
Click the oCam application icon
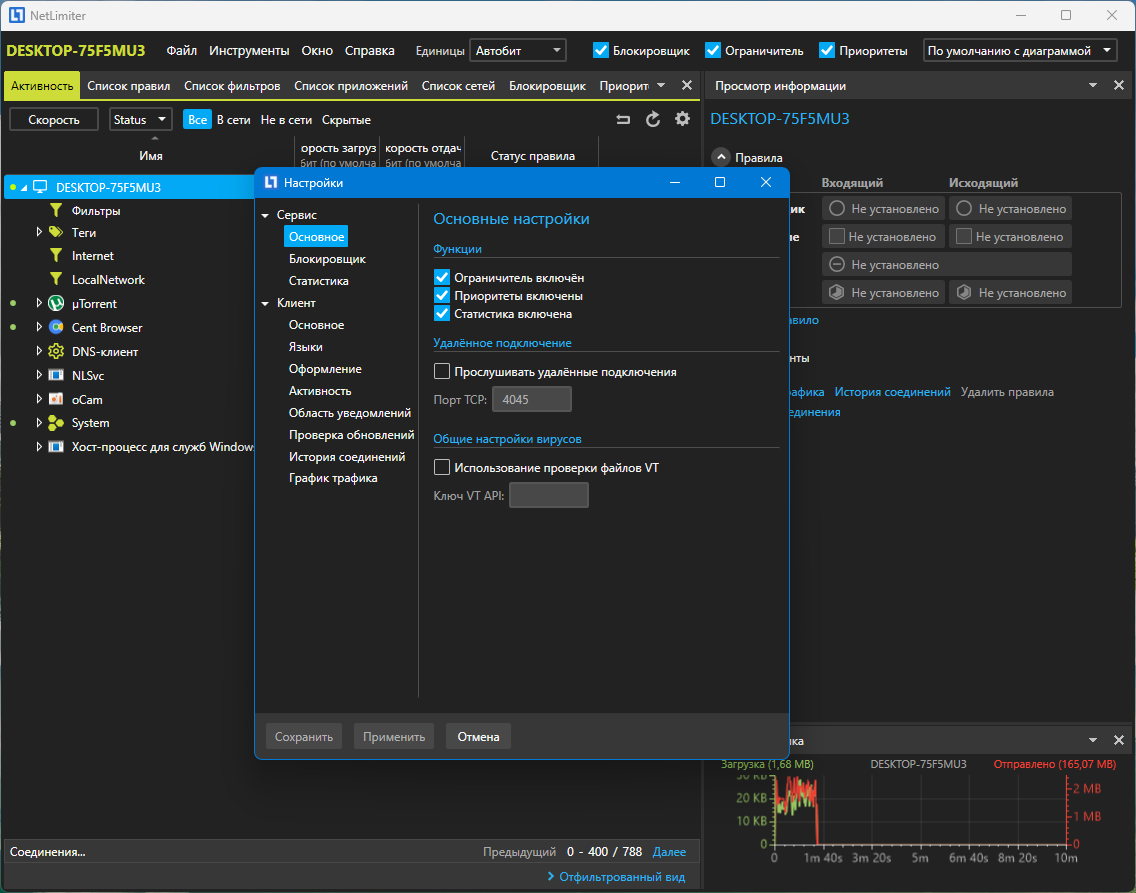tap(56, 399)
